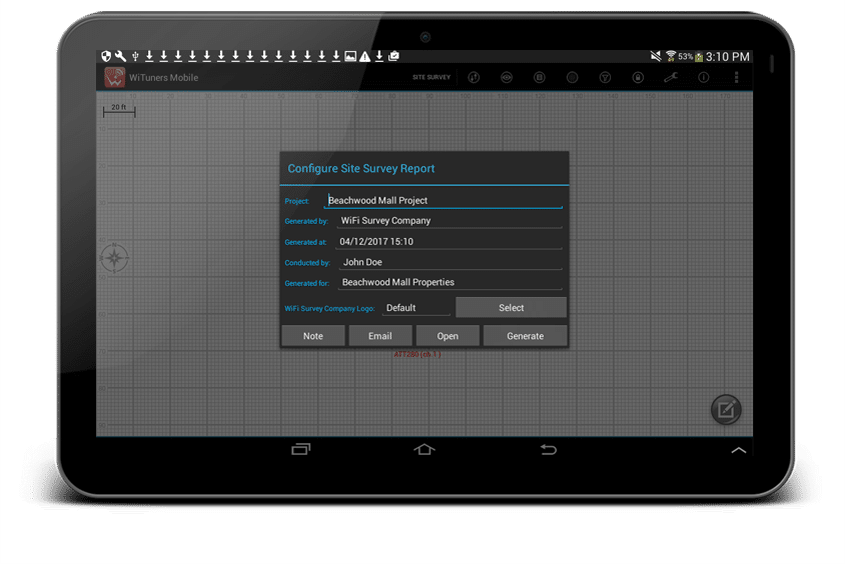Click the Email button
Viewport: 845px width, 564px height.
point(380,336)
